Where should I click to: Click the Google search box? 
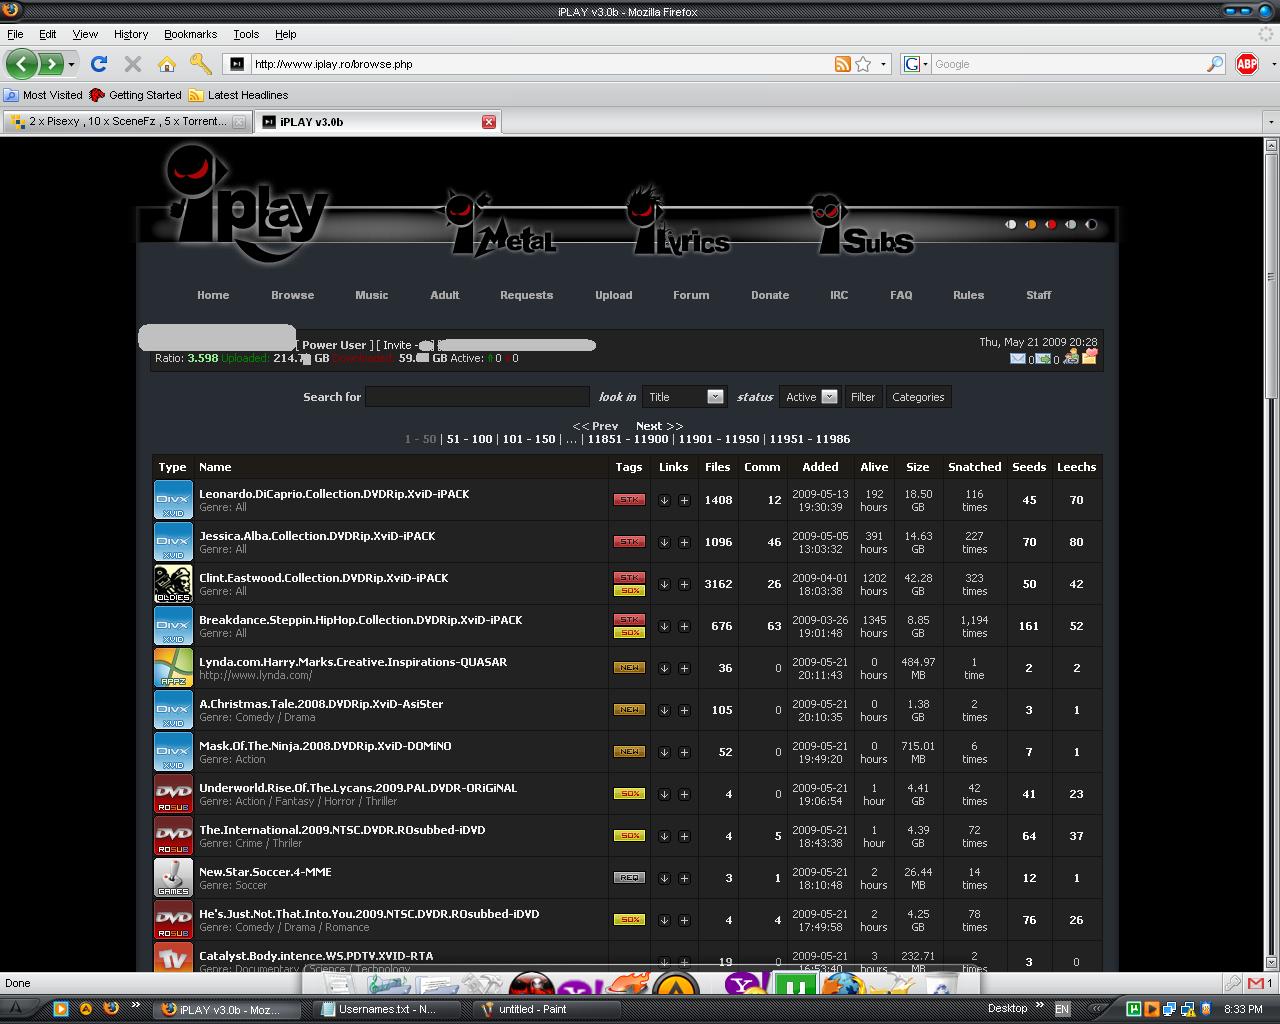[x=1068, y=64]
